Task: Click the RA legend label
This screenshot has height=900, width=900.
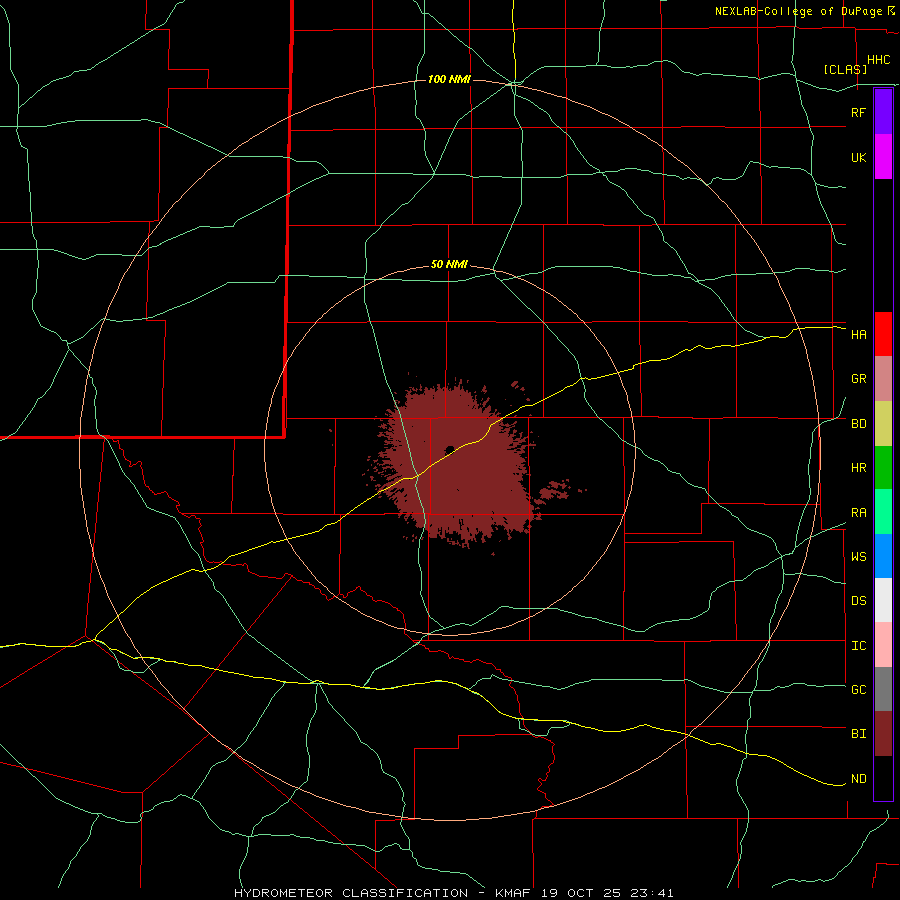Action: pyautogui.click(x=858, y=513)
